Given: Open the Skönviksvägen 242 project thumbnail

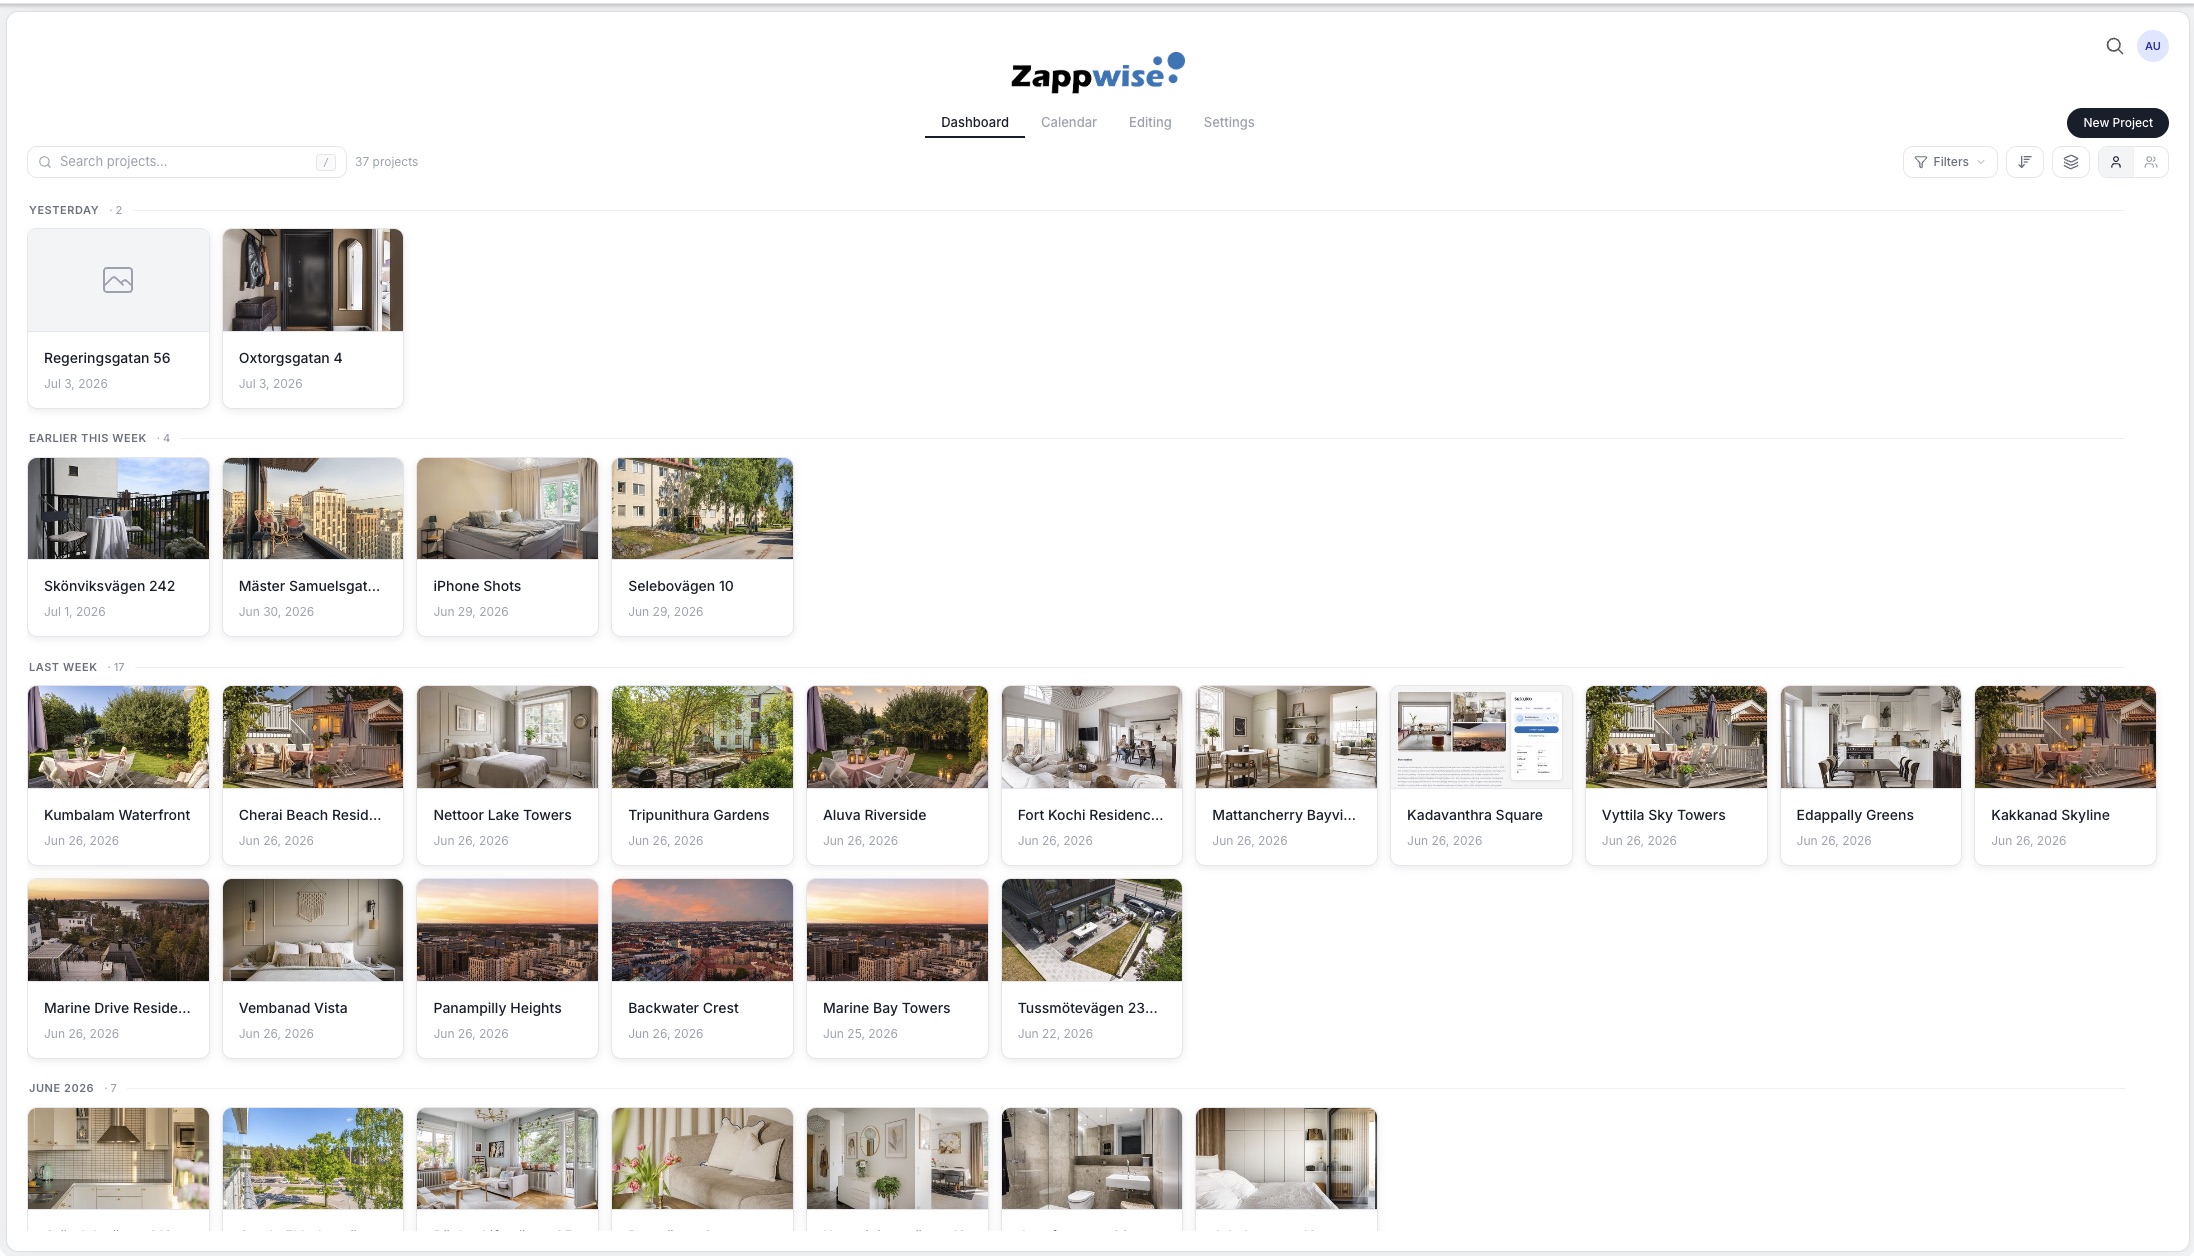Looking at the screenshot, I should tap(118, 508).
